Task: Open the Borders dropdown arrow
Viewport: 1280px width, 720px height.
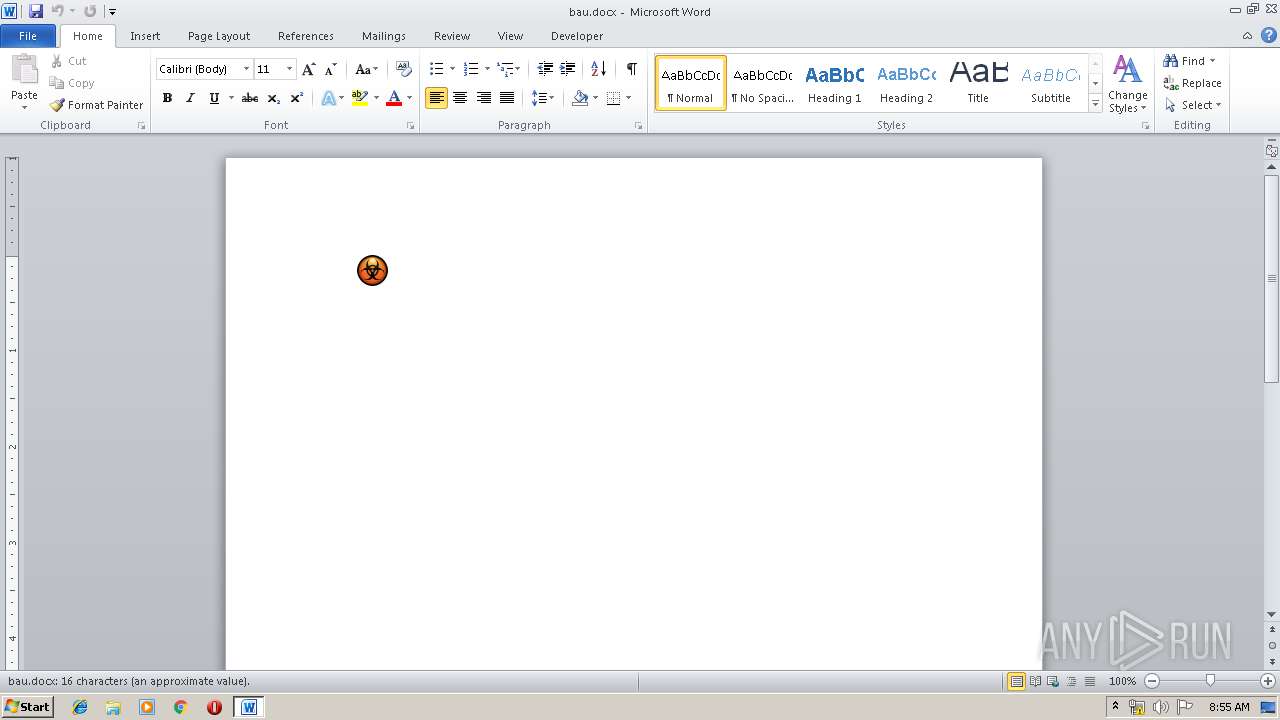Action: [628, 98]
